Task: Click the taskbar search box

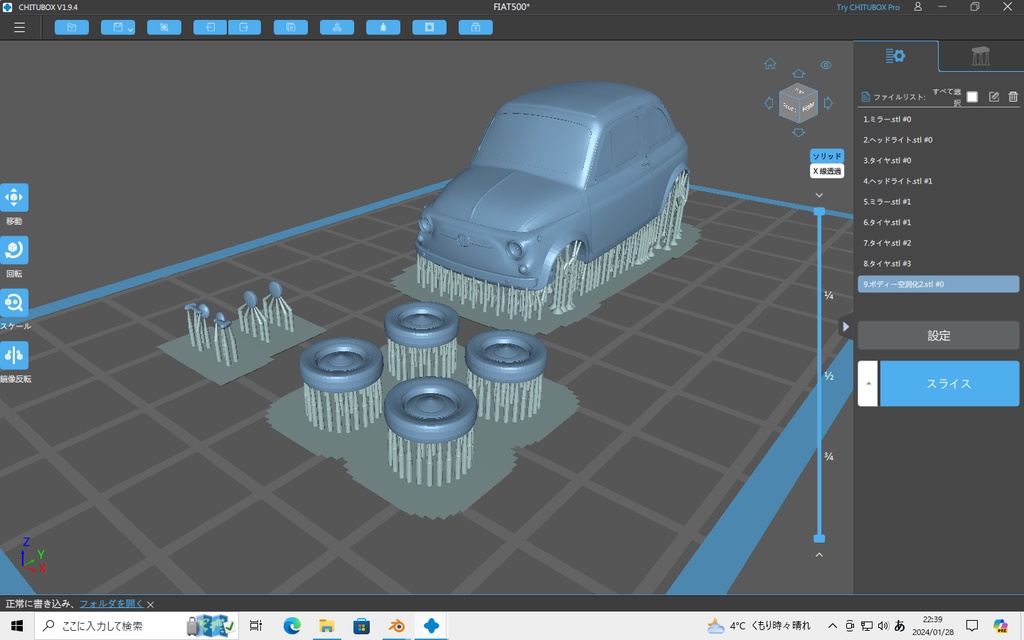Action: tap(136, 626)
